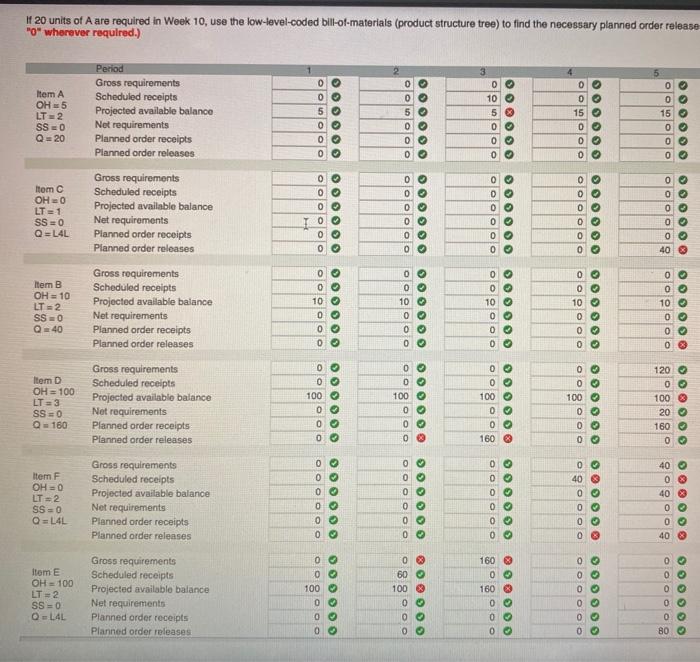Edit Item E gross requirements period 3 field
700x662 pixels.
471,560
